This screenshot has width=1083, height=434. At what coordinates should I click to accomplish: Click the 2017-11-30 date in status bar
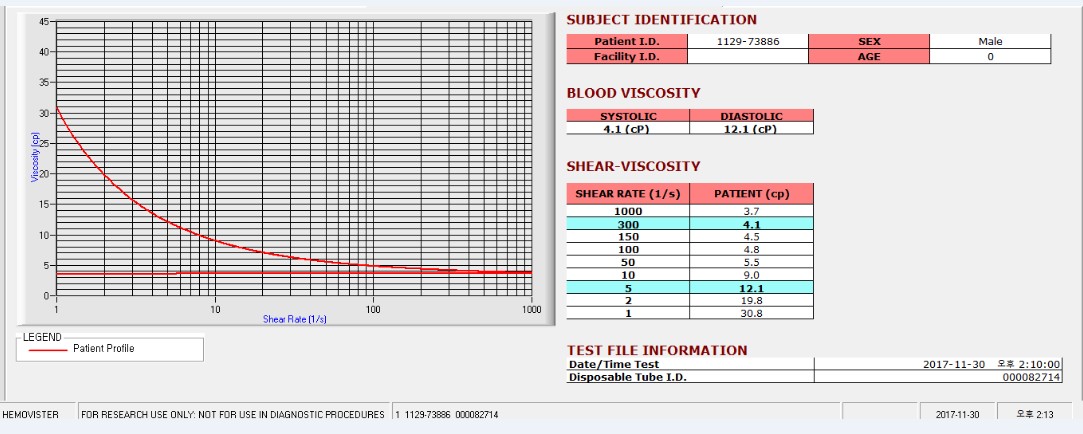coord(957,415)
